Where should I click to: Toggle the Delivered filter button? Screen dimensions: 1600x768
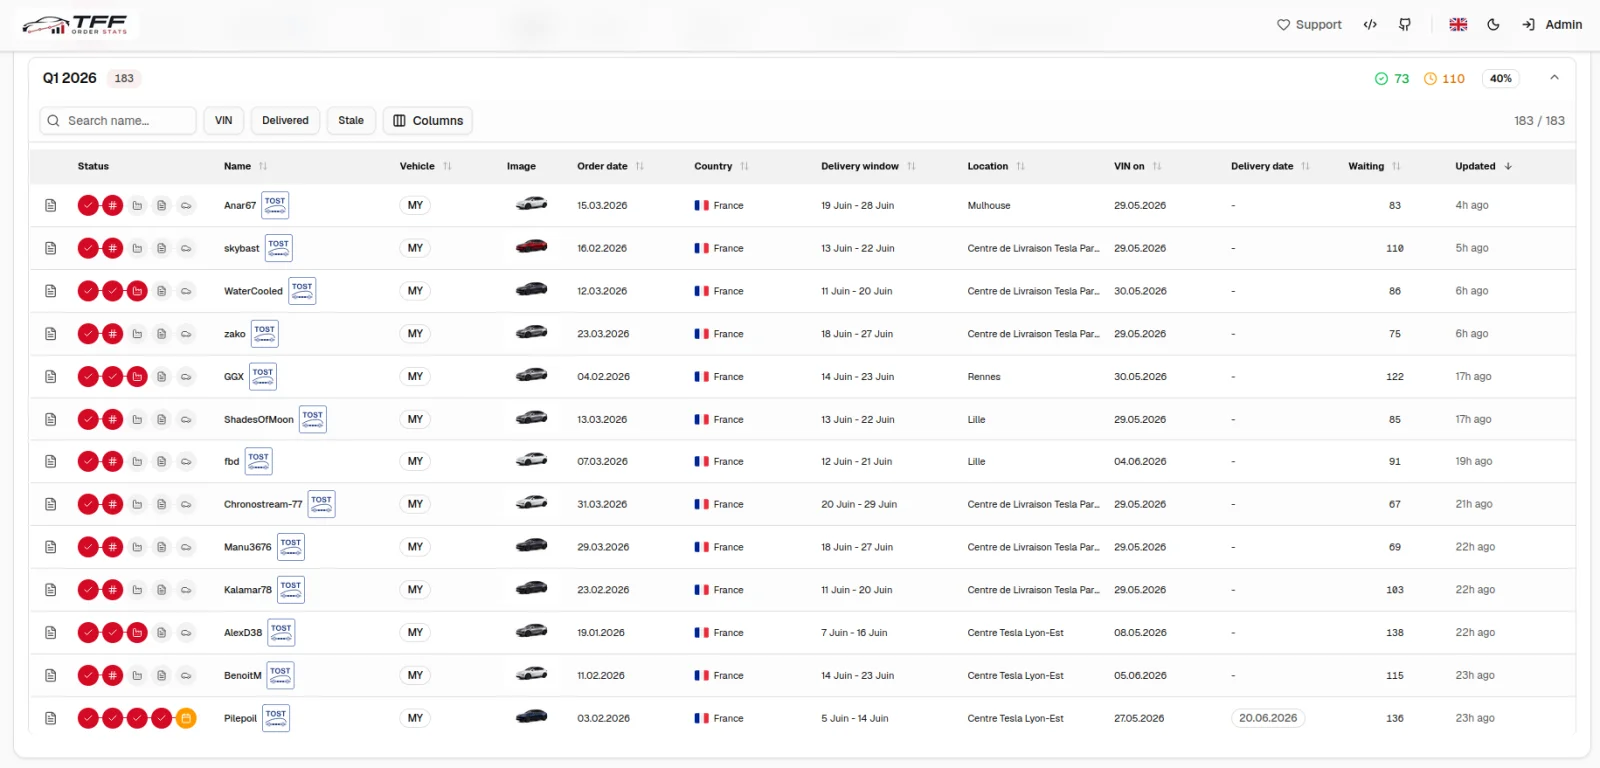pyautogui.click(x=285, y=121)
